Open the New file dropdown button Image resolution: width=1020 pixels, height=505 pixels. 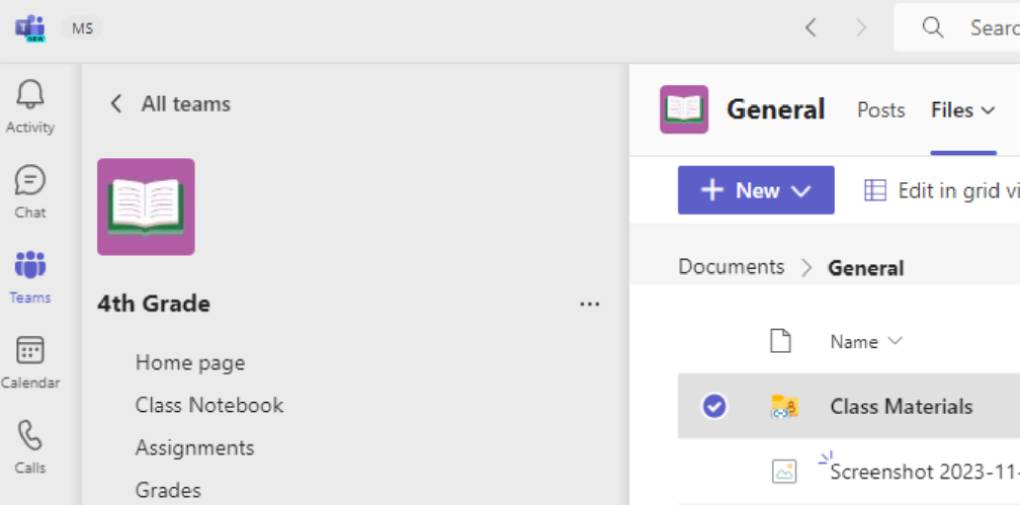click(756, 190)
